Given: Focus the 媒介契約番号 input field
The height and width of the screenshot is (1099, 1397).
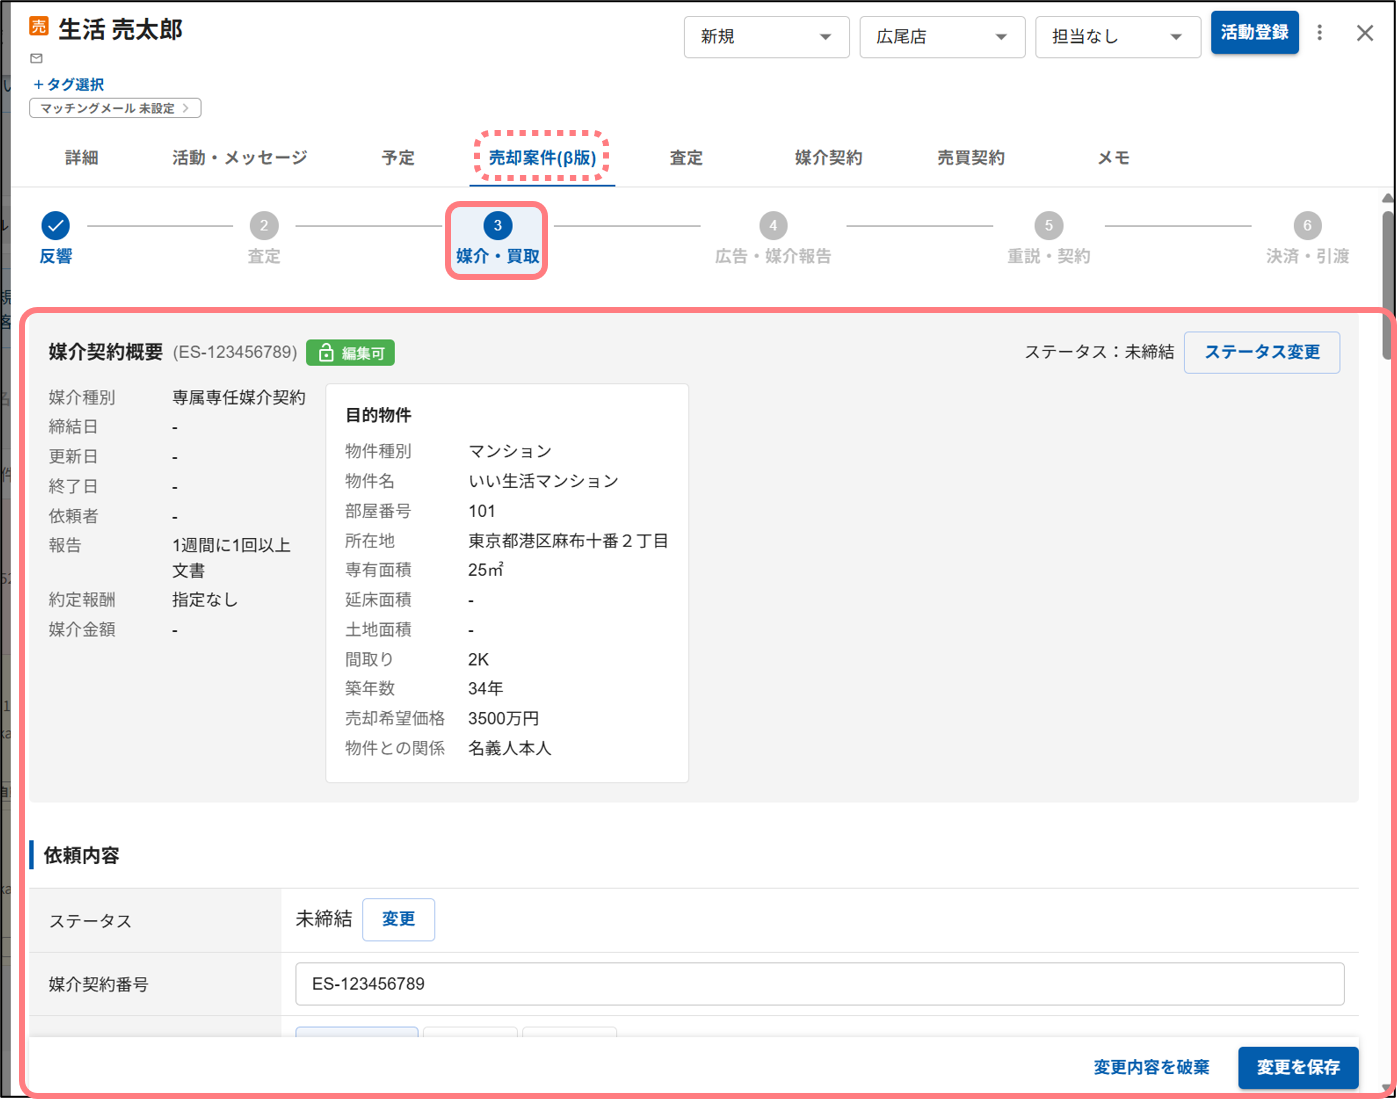Looking at the screenshot, I should pyautogui.click(x=820, y=984).
